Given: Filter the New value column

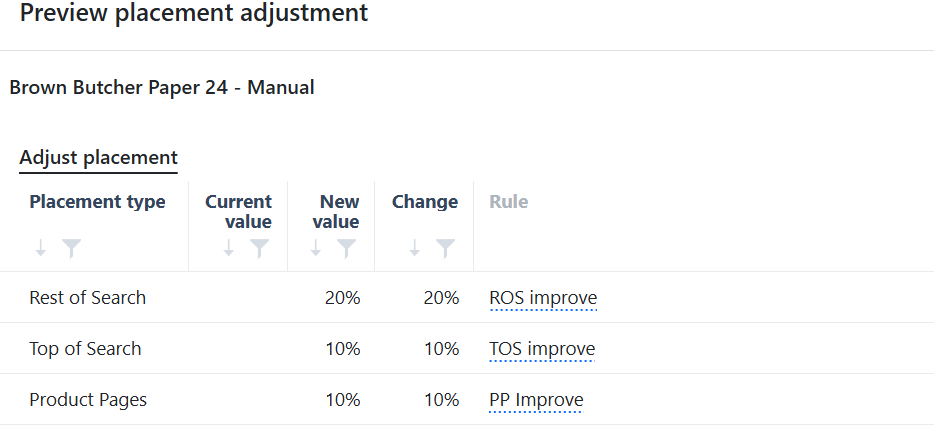Looking at the screenshot, I should click(347, 248).
